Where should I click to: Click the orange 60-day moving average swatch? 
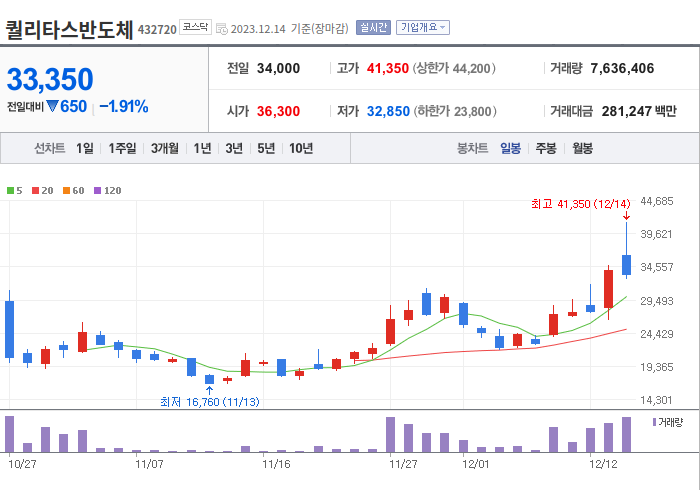click(67, 191)
